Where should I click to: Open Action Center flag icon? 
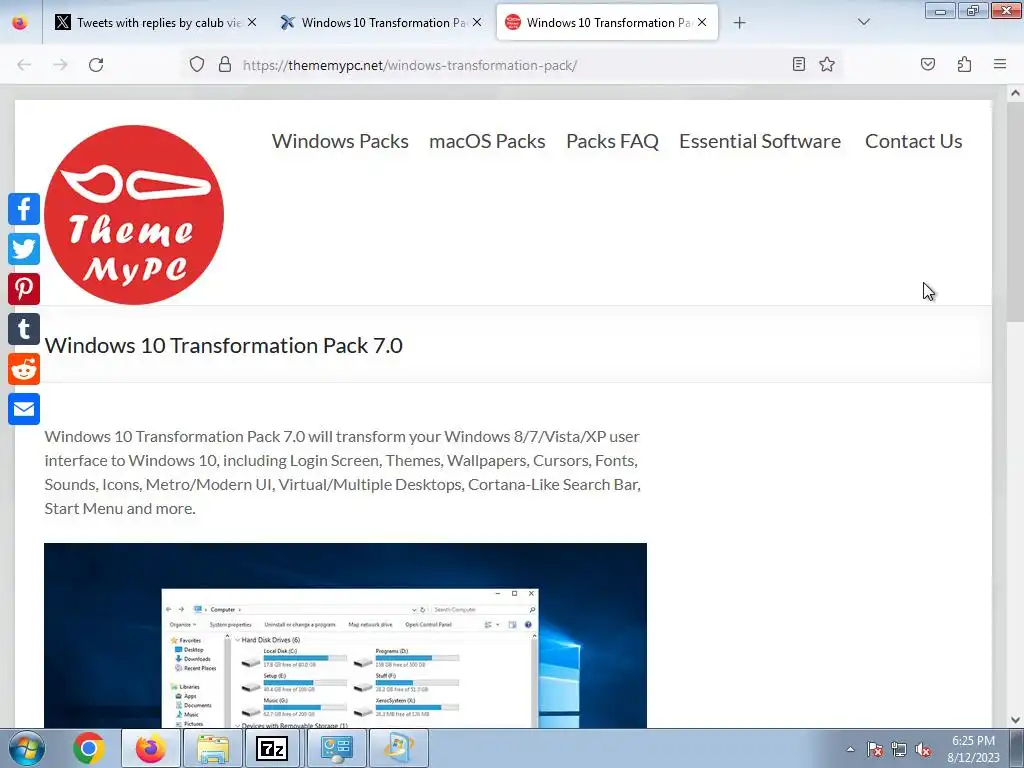tap(875, 750)
